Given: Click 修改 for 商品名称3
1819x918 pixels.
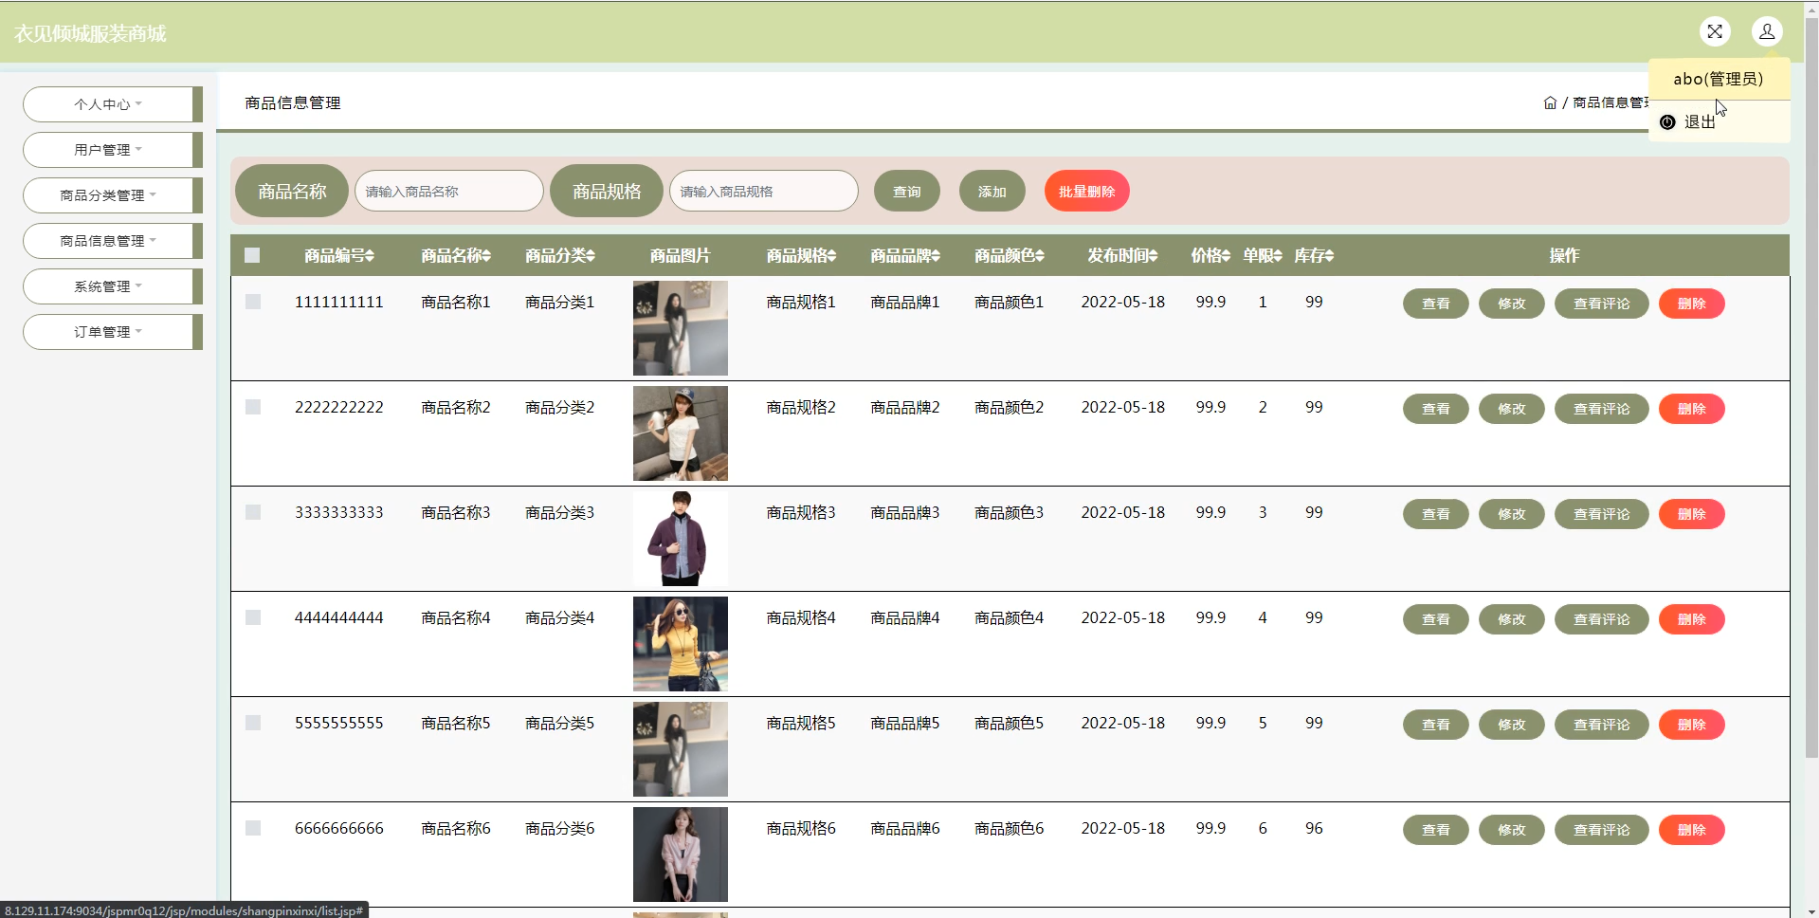Looking at the screenshot, I should pos(1512,514).
